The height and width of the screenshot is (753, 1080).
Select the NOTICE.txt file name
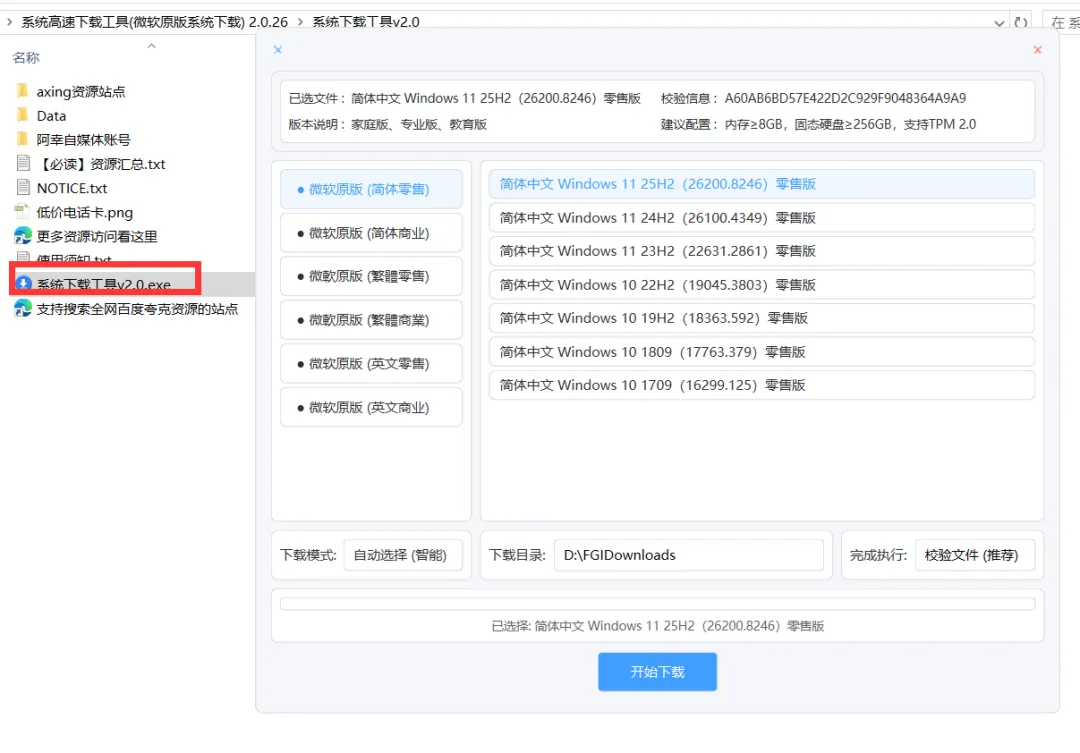72,188
